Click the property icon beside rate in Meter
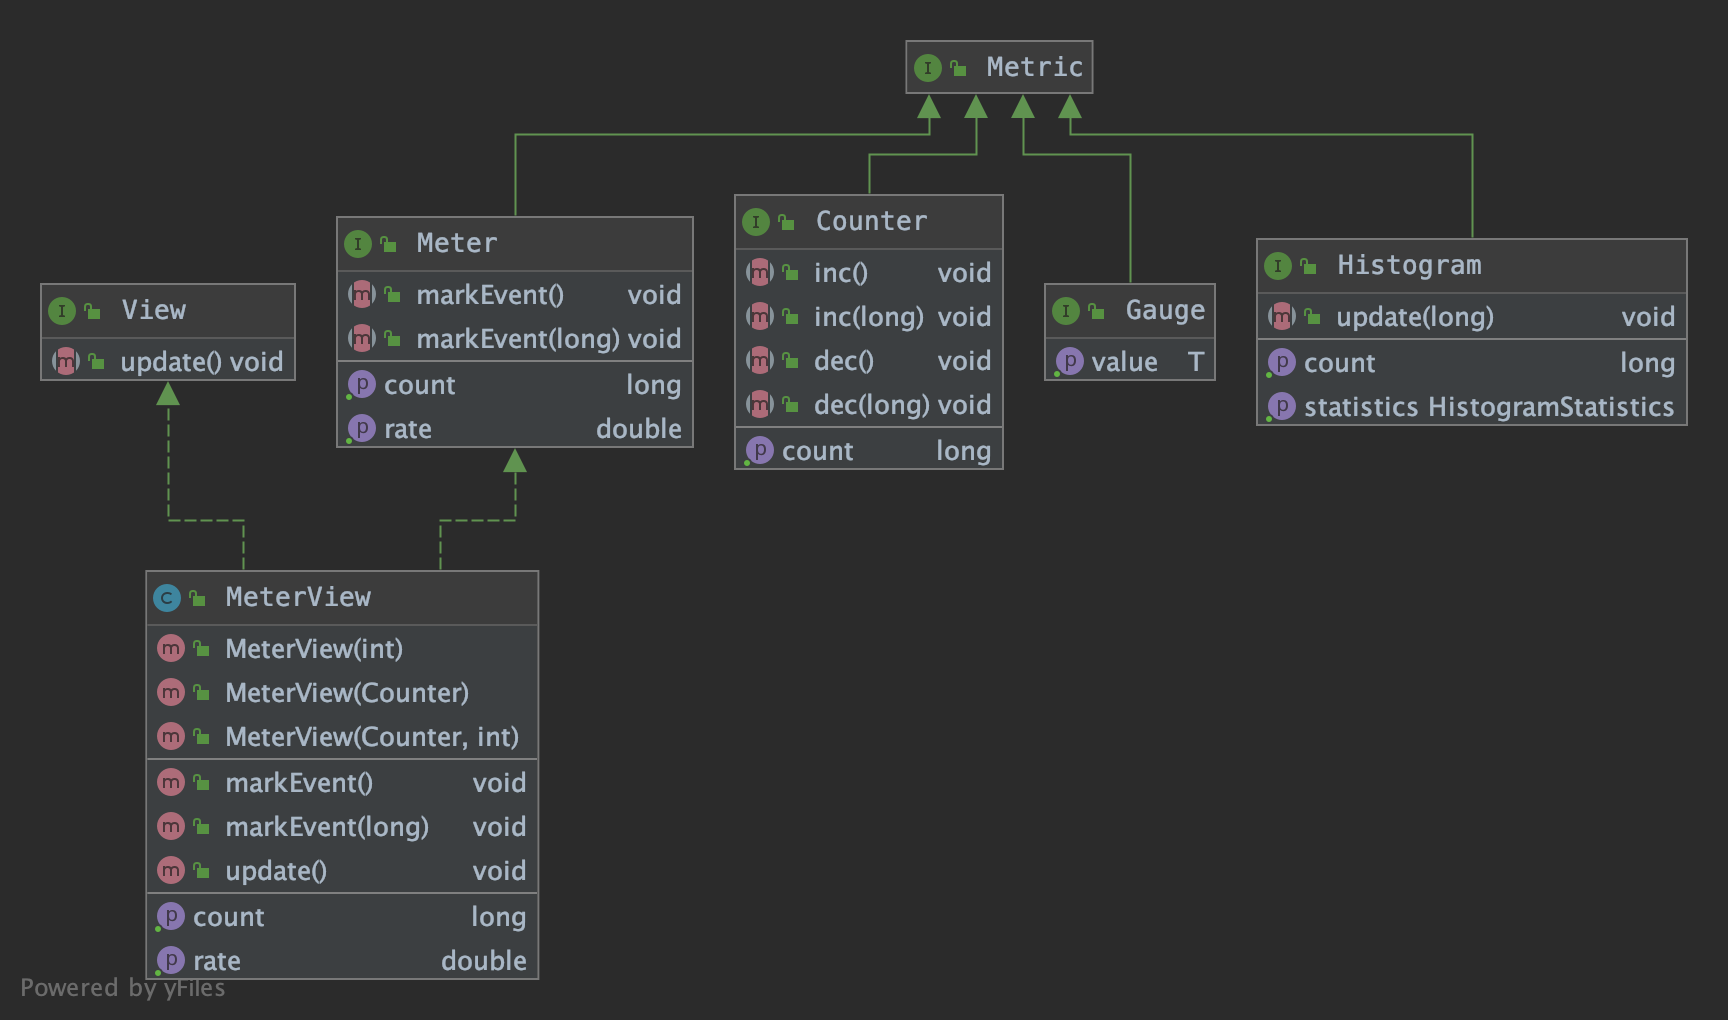 [361, 428]
